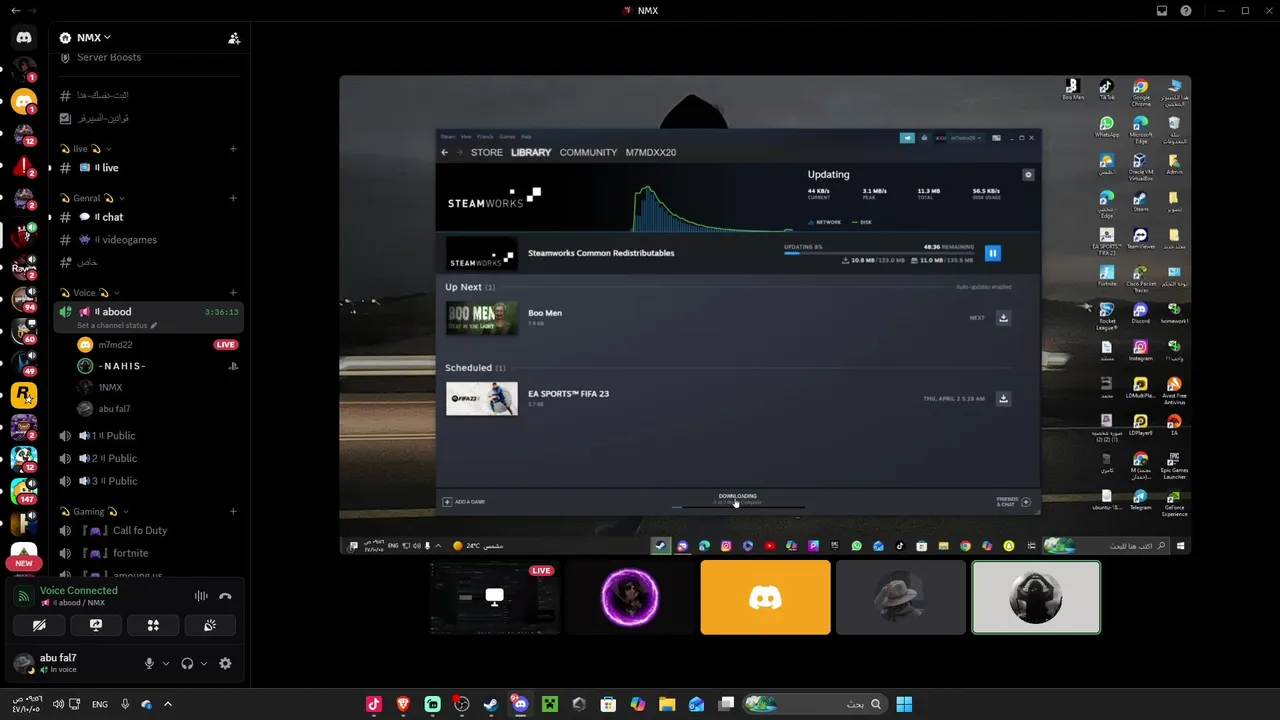Open the soundboard button
1280x720 pixels.
210,625
